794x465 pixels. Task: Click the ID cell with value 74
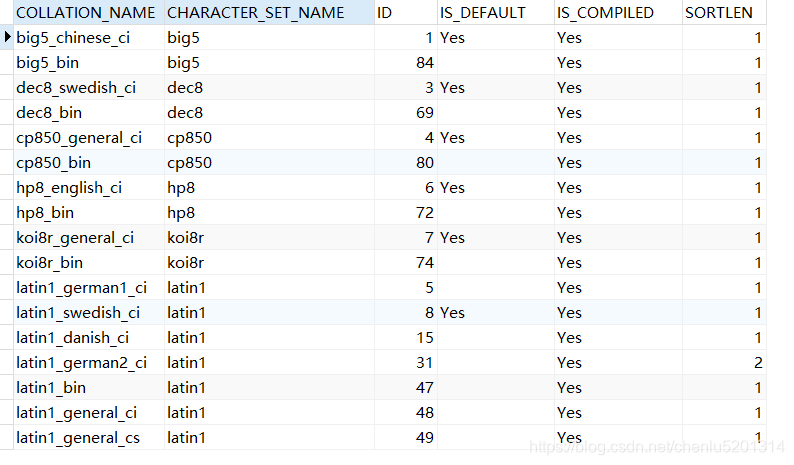[406, 262]
